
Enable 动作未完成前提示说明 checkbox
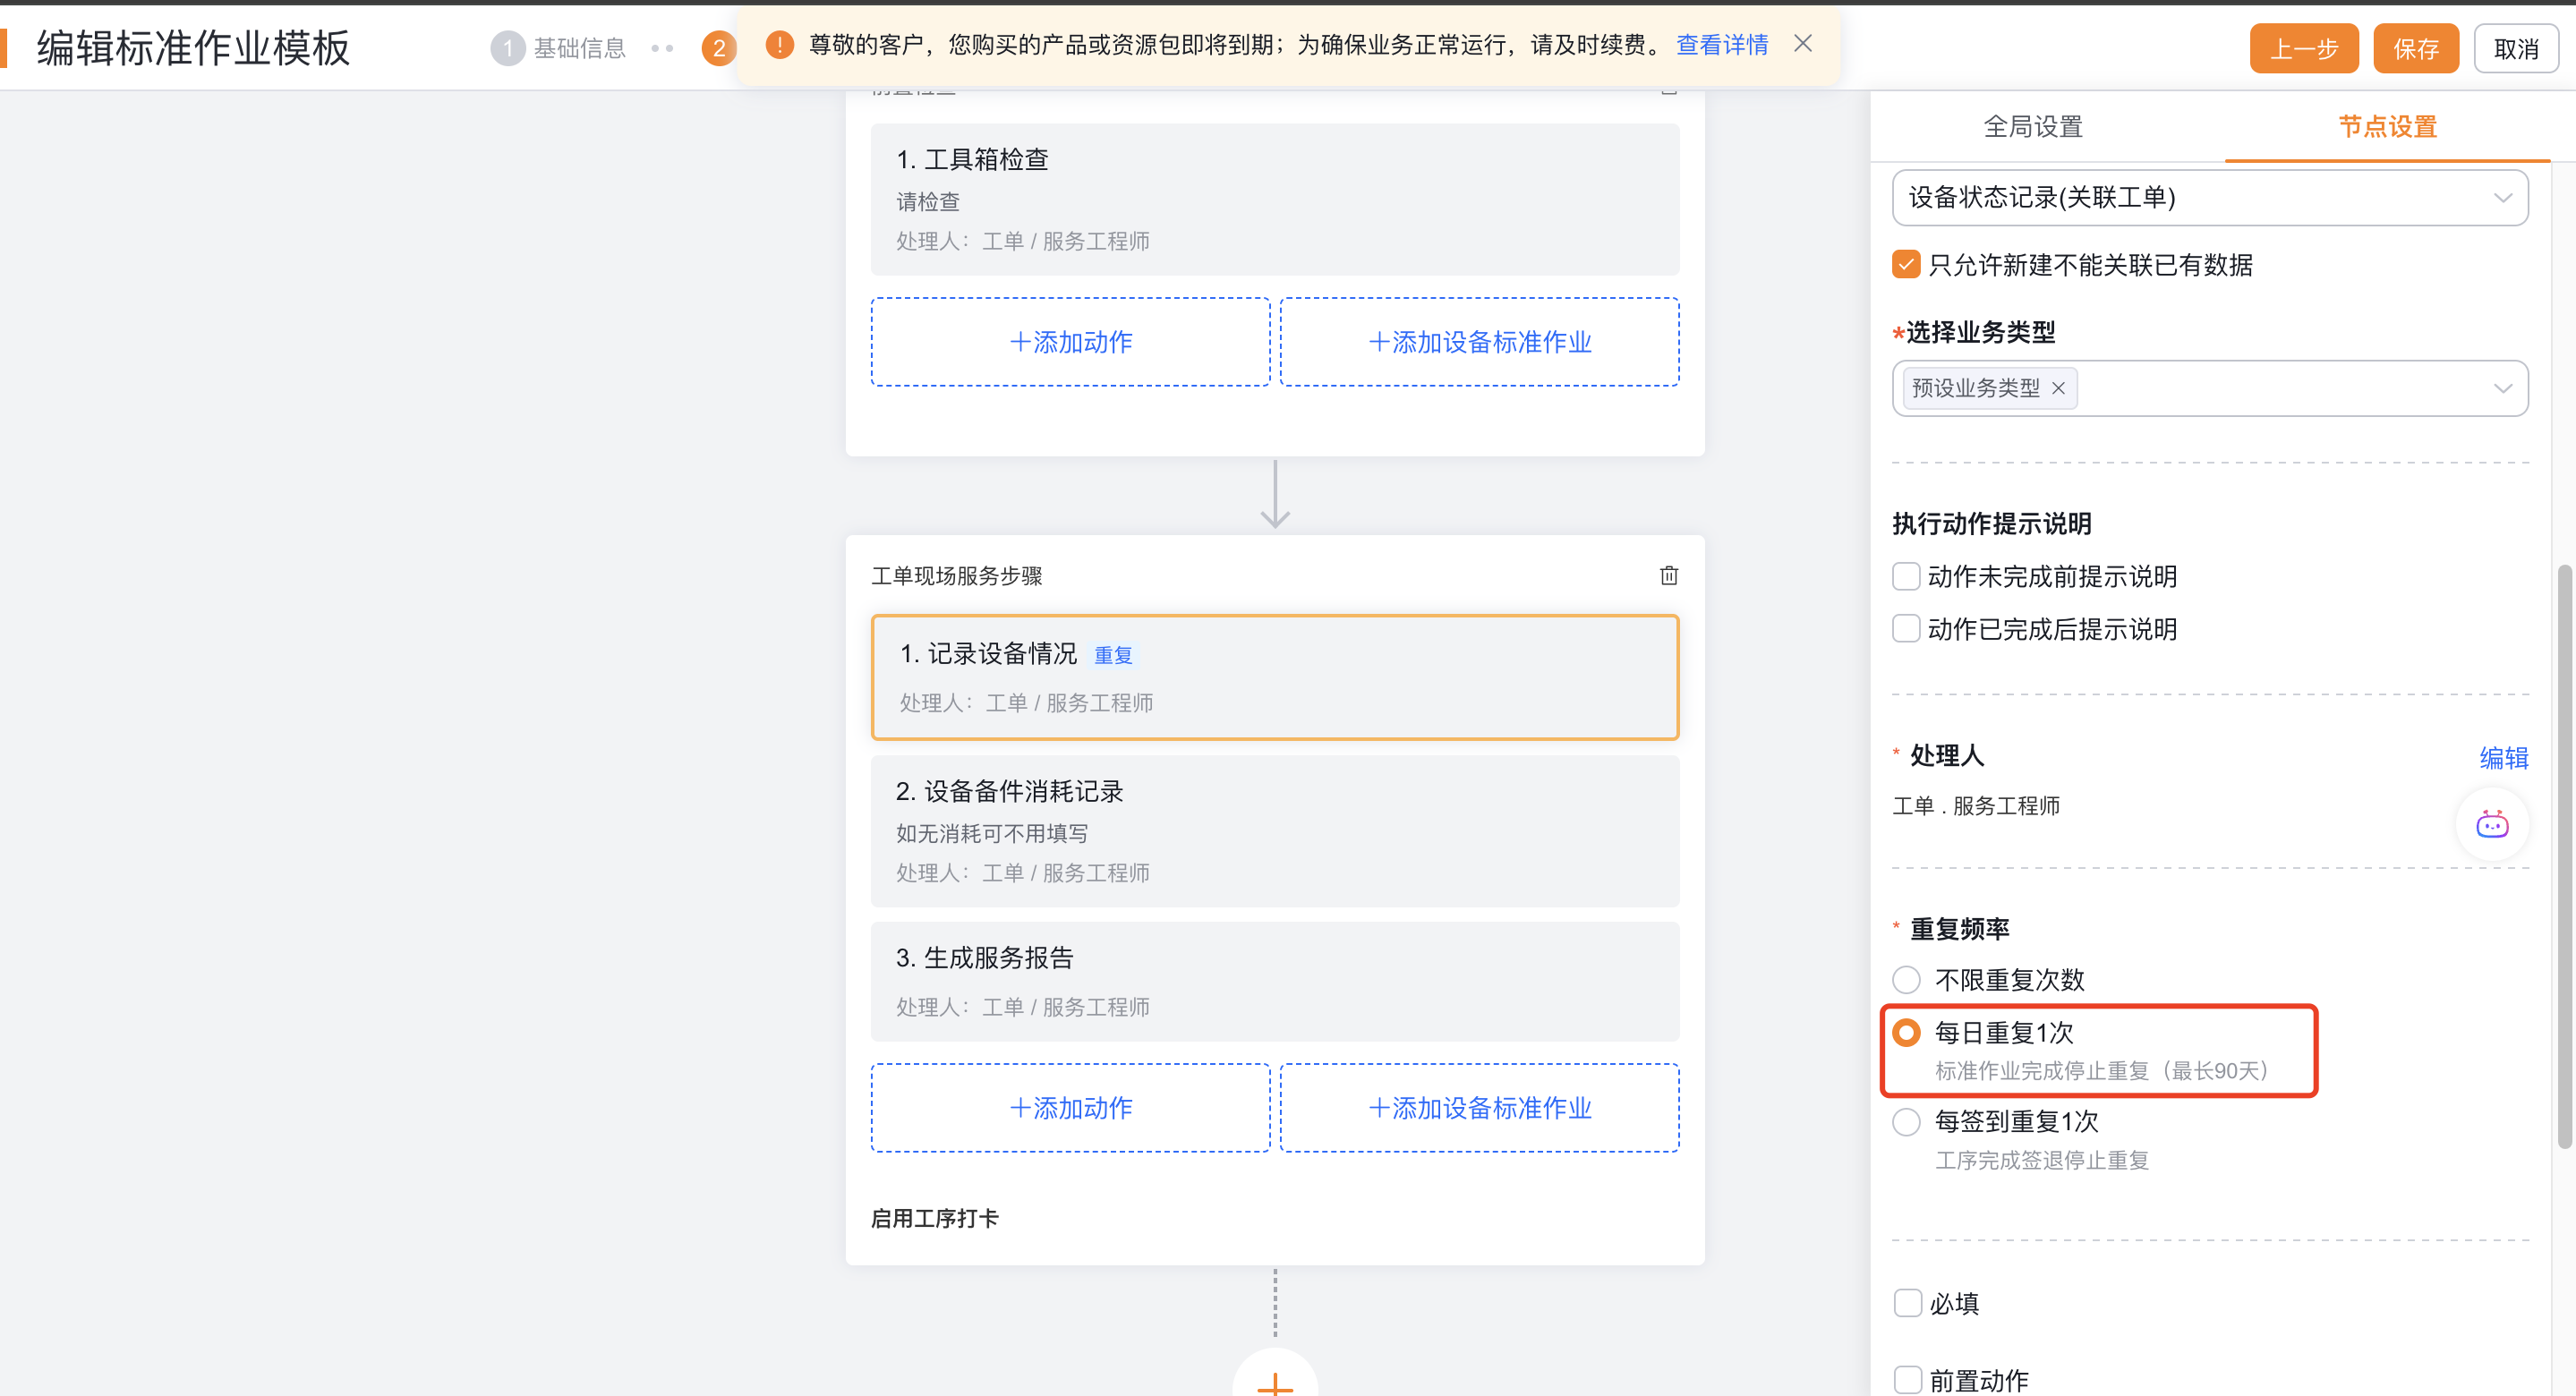(x=1906, y=576)
